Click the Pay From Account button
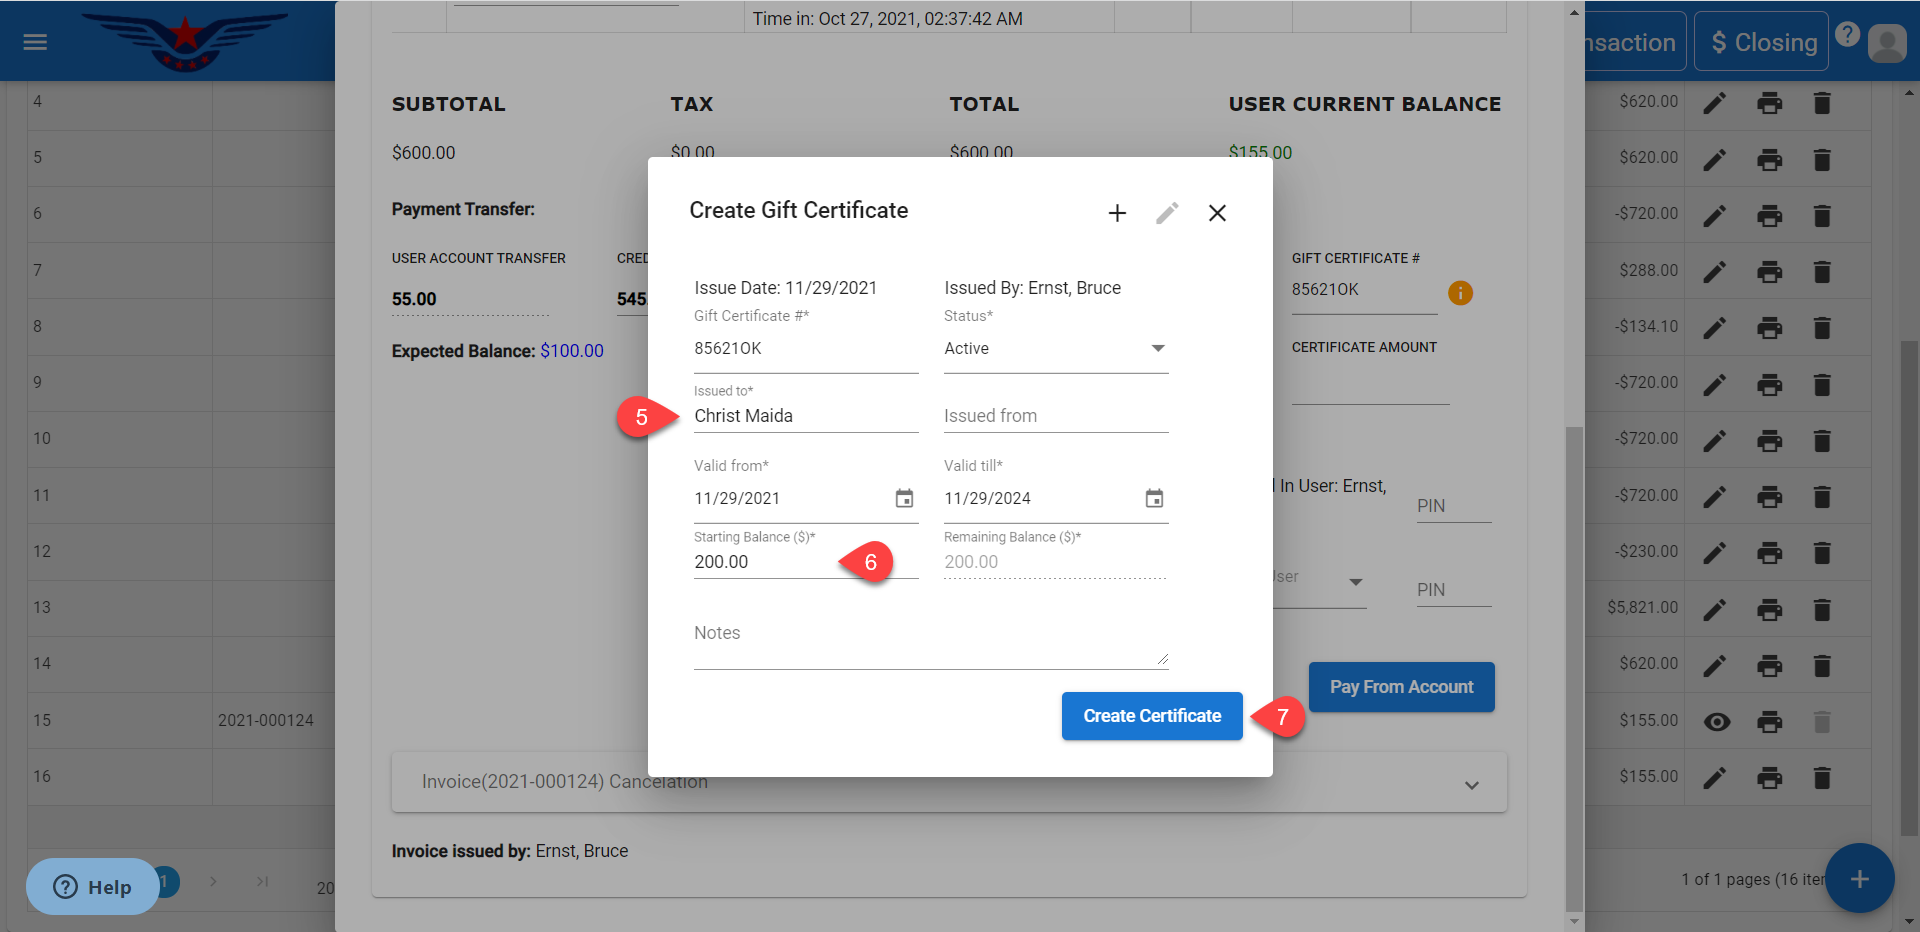1920x932 pixels. click(x=1401, y=687)
